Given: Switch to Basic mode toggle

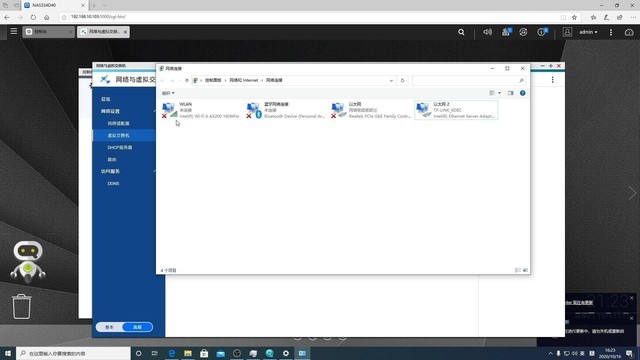Looking at the screenshot, I should (x=109, y=327).
